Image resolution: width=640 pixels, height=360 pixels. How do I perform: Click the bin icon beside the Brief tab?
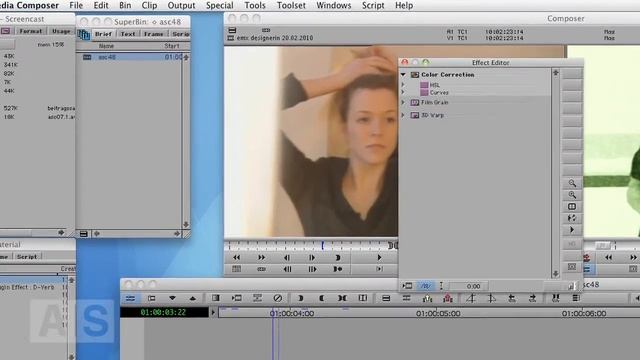[x=84, y=34]
